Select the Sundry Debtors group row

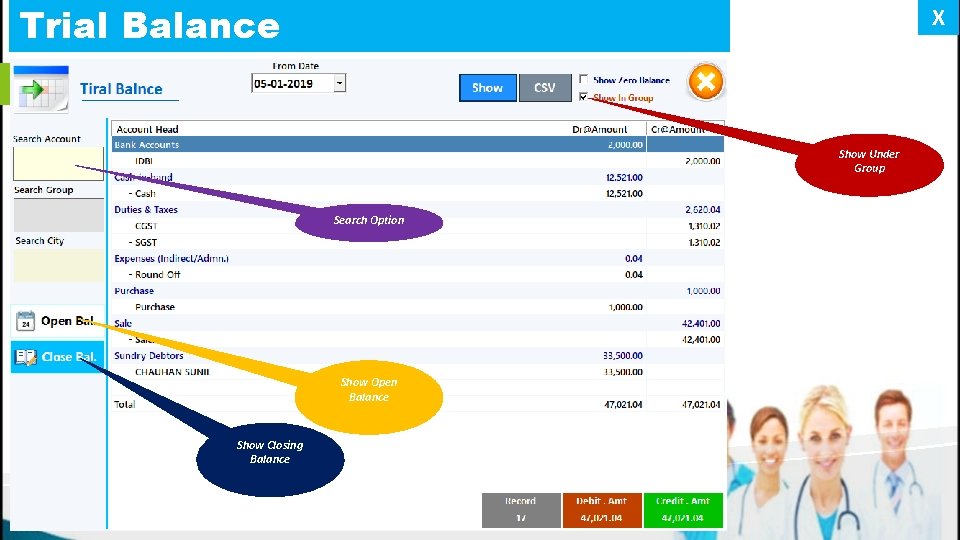418,356
